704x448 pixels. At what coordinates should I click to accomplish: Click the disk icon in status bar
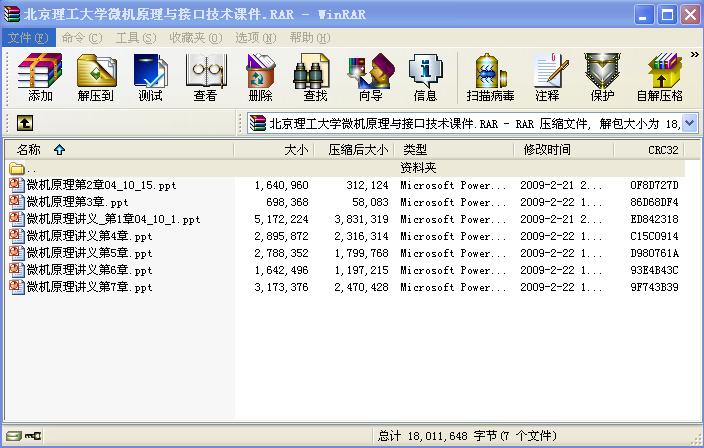point(13,435)
